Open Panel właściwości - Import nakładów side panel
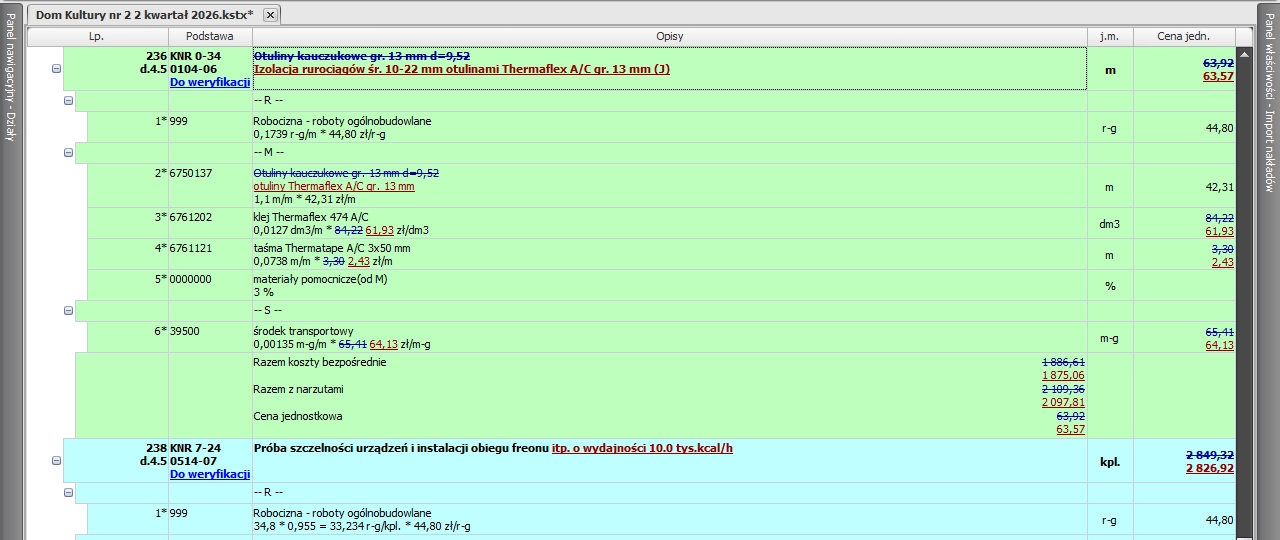 [1269, 104]
